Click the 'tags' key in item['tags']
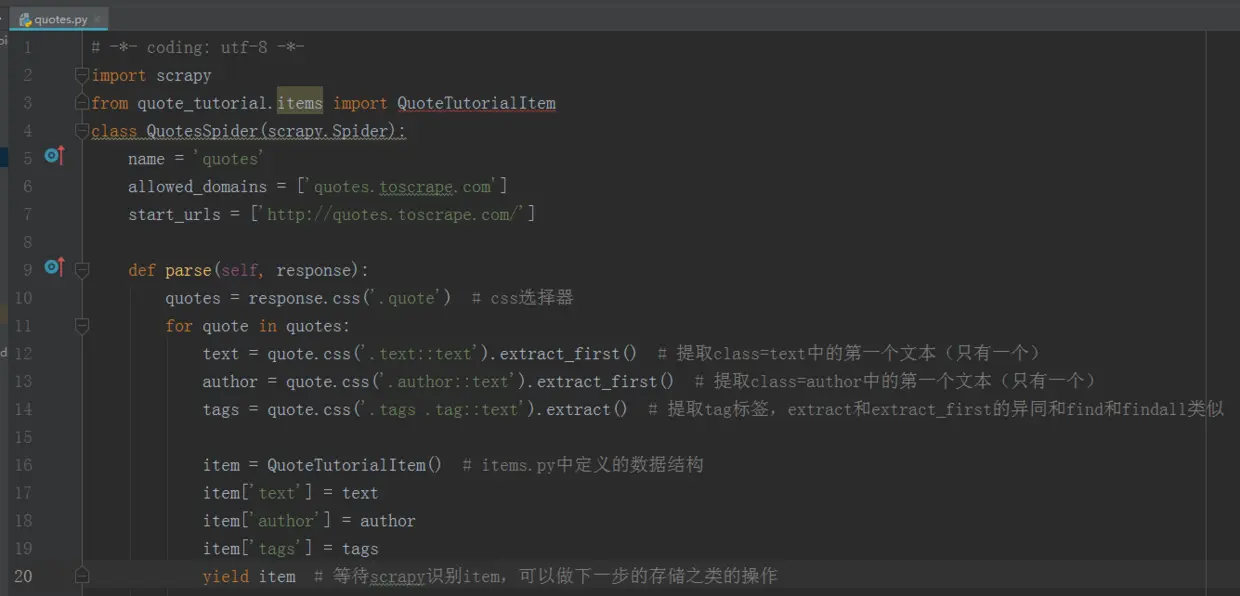This screenshot has height=596, width=1240. (x=276, y=549)
